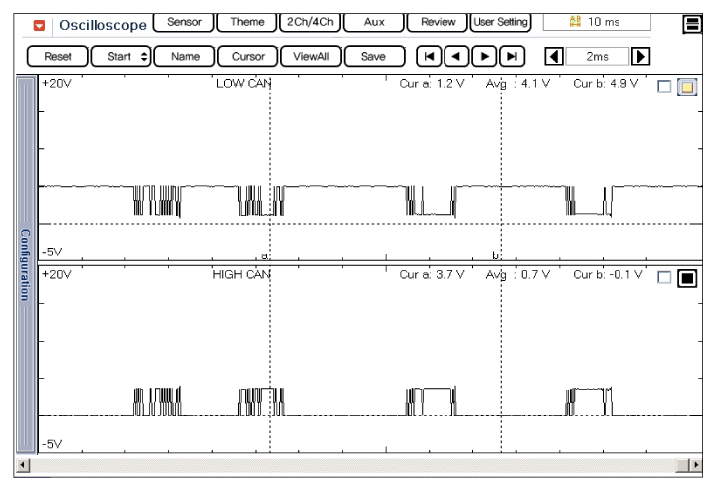The height and width of the screenshot is (491, 716).
Task: Open the Aux tab
Action: pyautogui.click(x=374, y=22)
